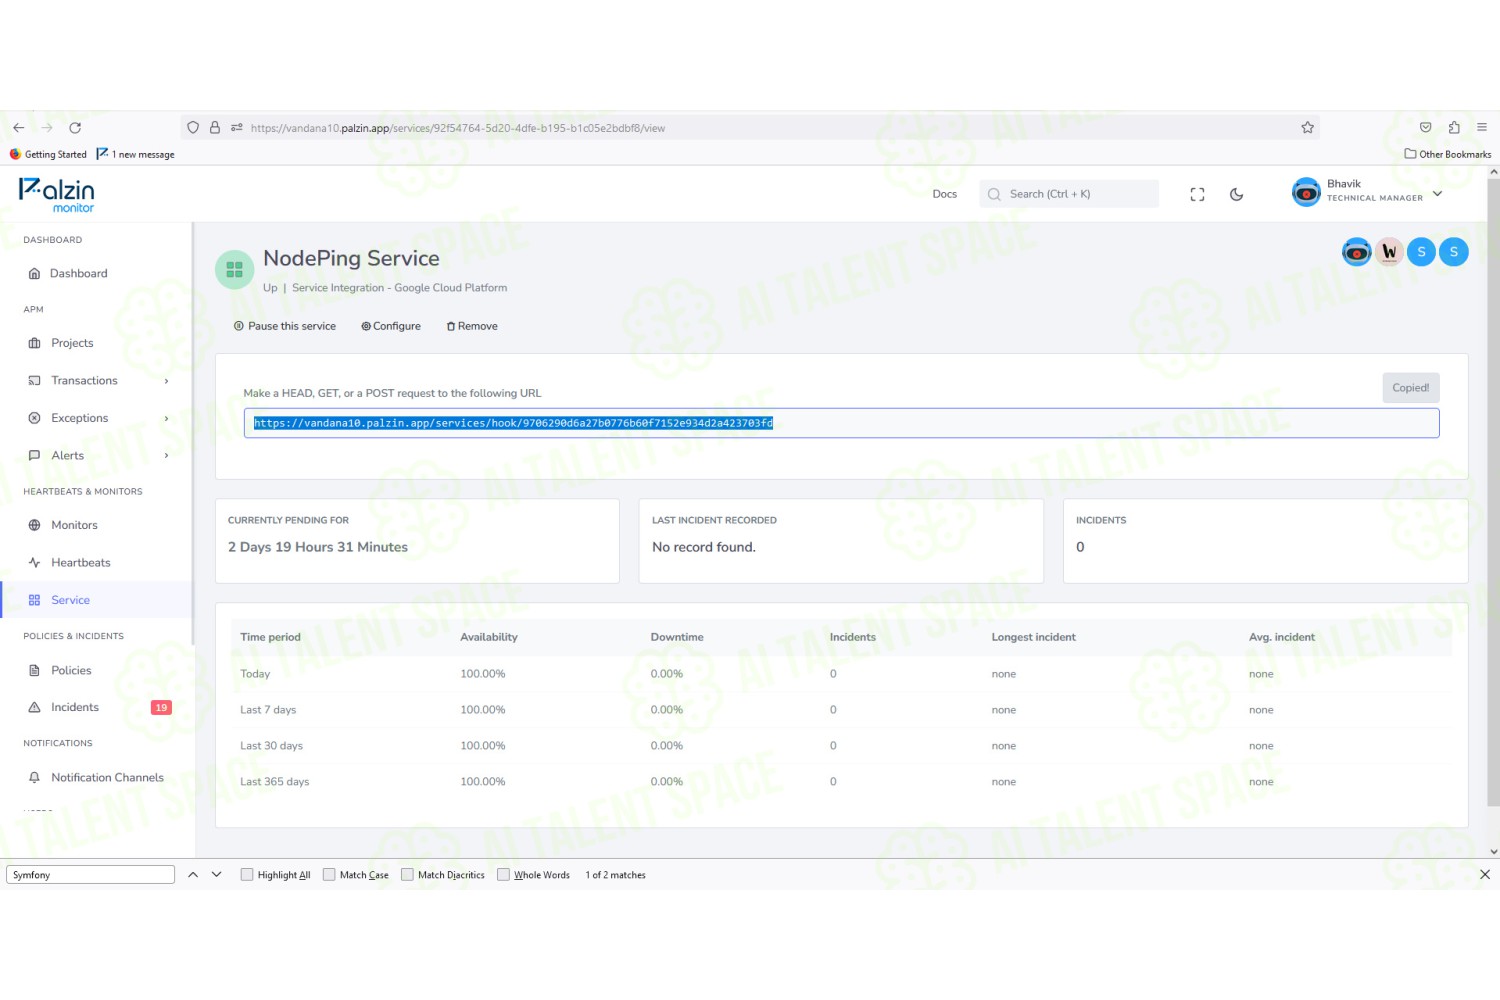1500x1000 pixels.
Task: Reload the current page
Action: pos(75,128)
